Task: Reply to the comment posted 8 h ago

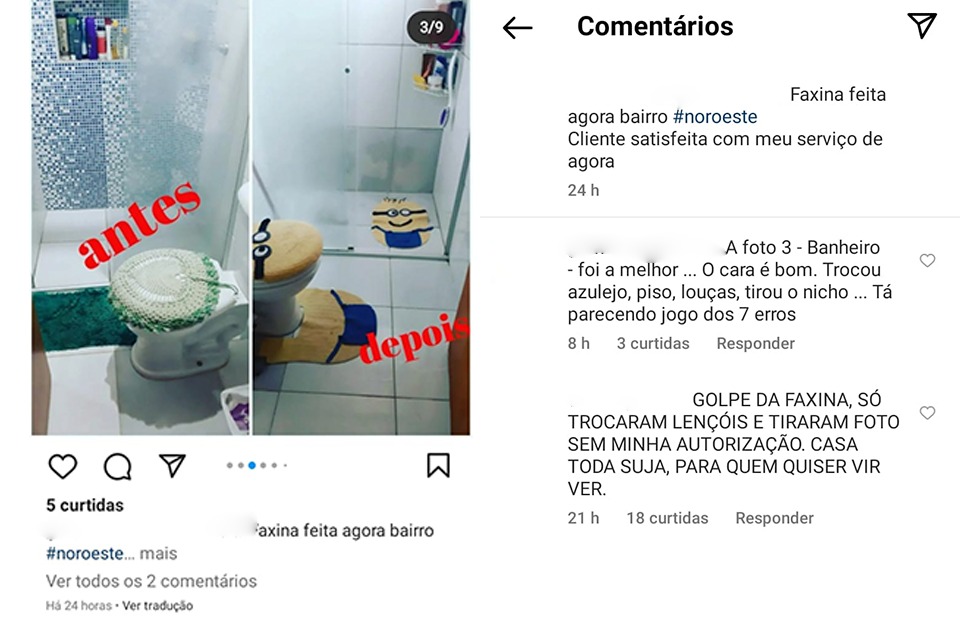Action: click(756, 344)
